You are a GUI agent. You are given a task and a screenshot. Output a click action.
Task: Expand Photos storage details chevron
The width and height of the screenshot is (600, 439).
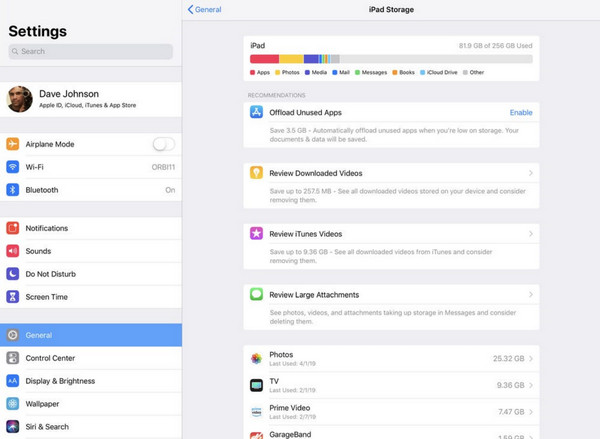click(531, 359)
